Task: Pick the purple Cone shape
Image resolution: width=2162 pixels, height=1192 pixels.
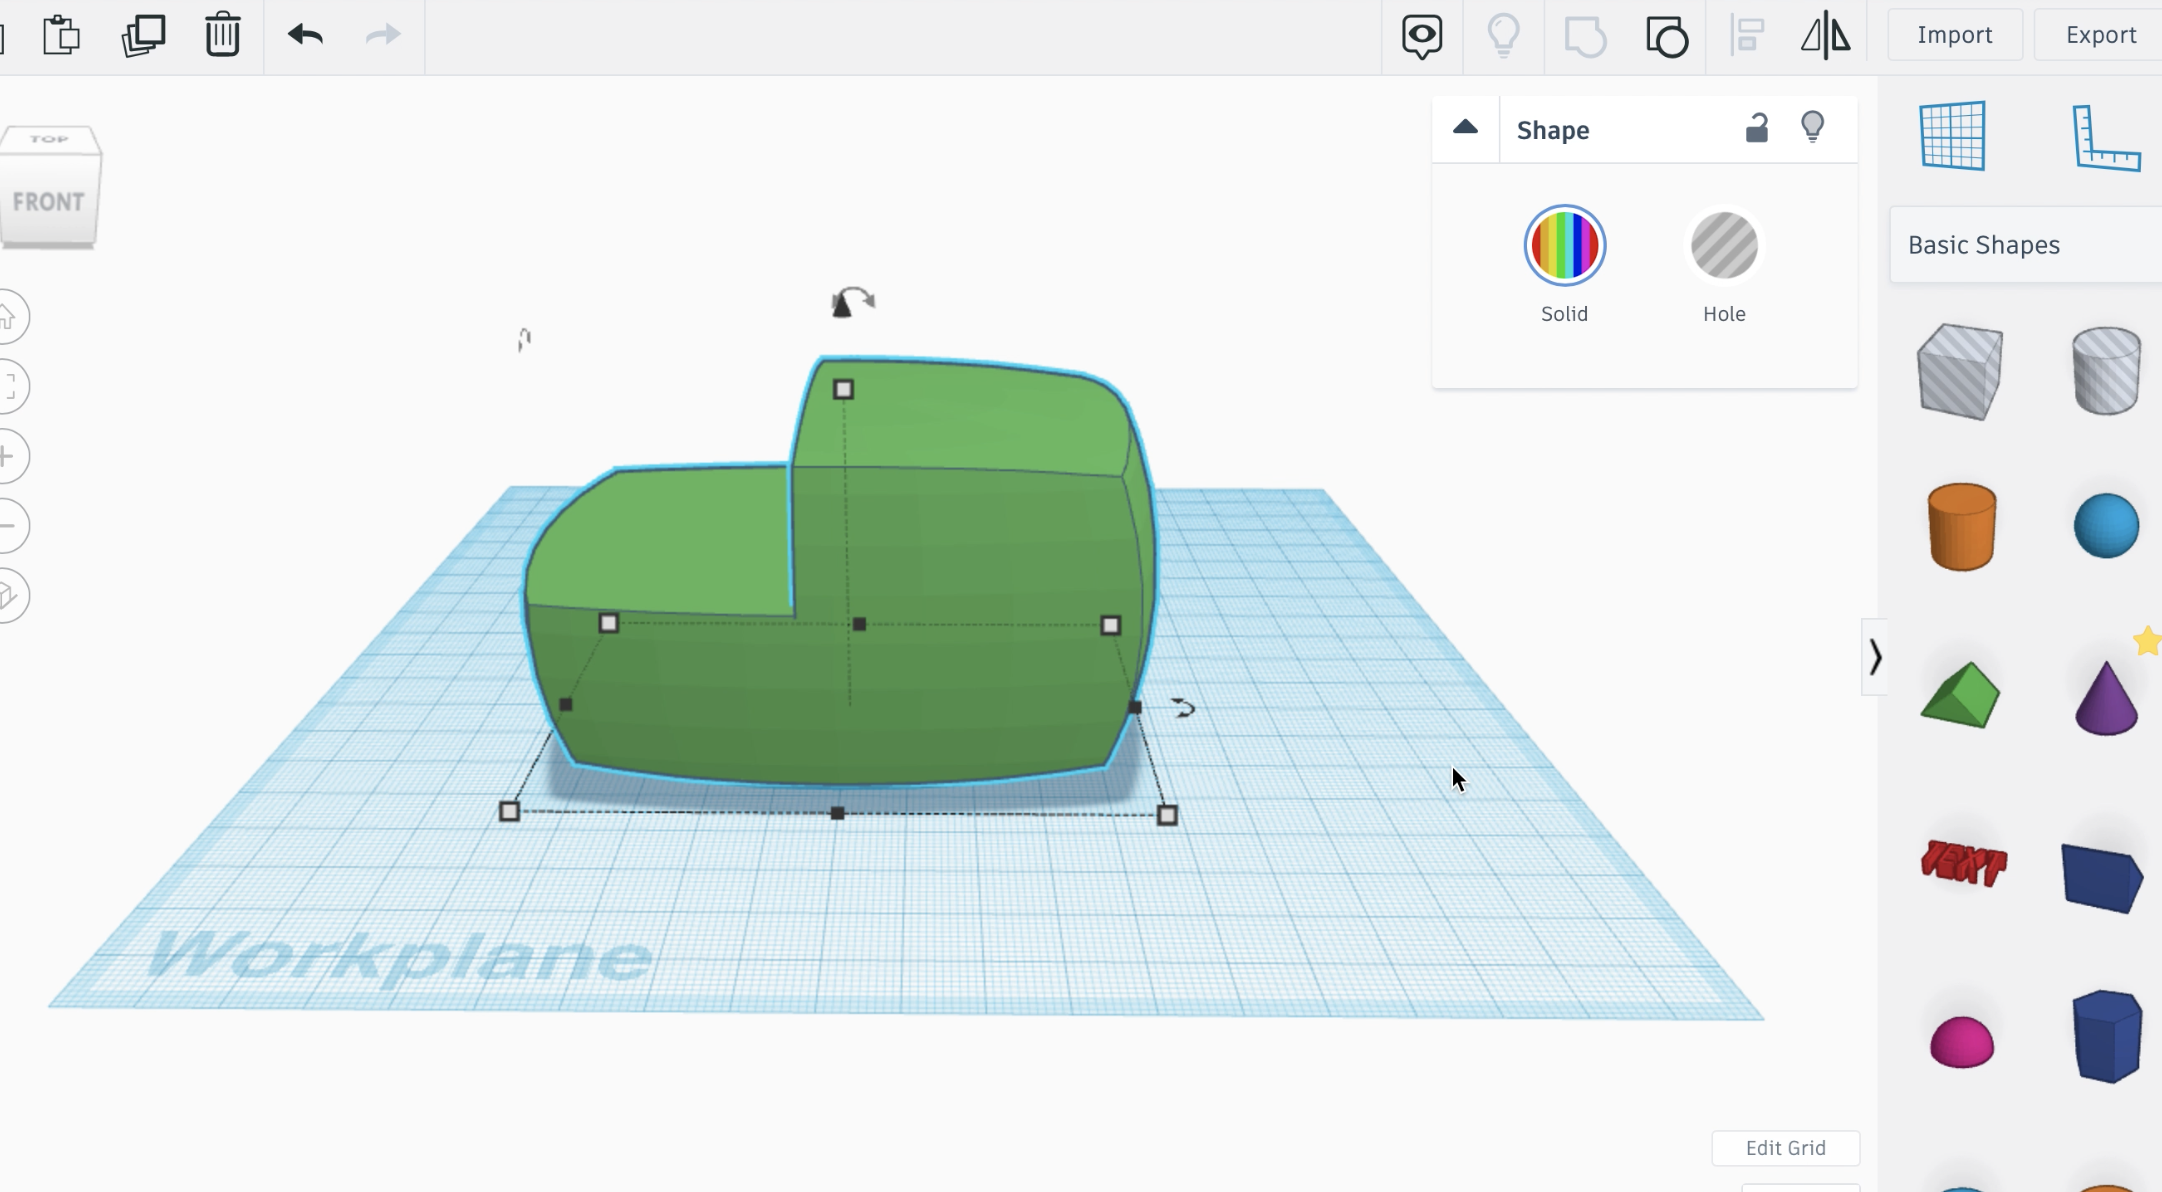Action: click(2106, 698)
